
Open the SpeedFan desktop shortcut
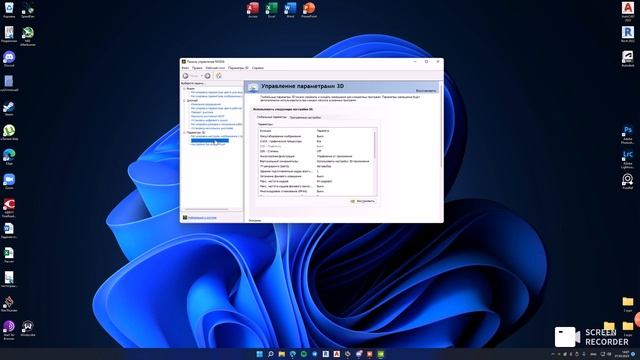pos(28,10)
